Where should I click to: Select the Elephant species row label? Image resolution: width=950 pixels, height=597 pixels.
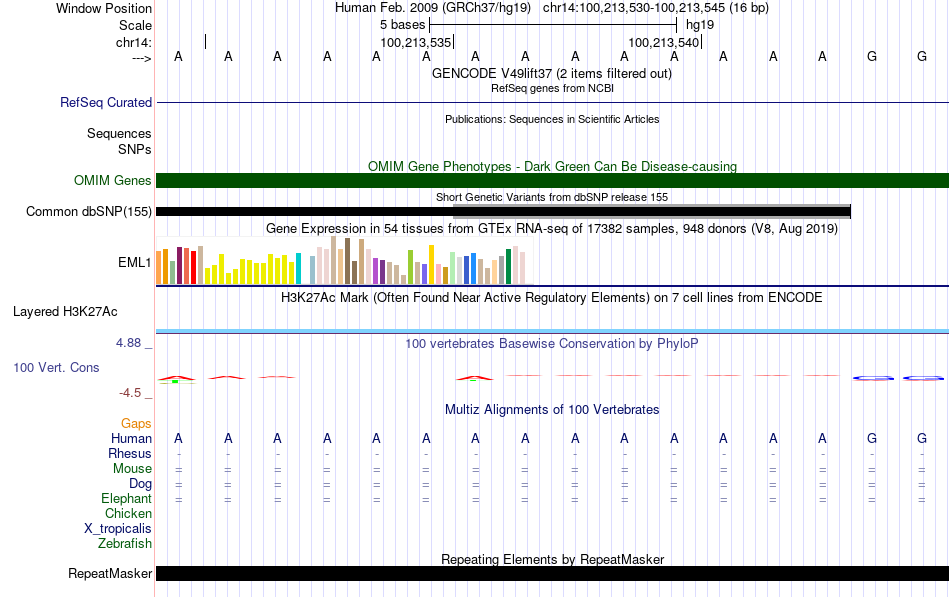click(126, 499)
